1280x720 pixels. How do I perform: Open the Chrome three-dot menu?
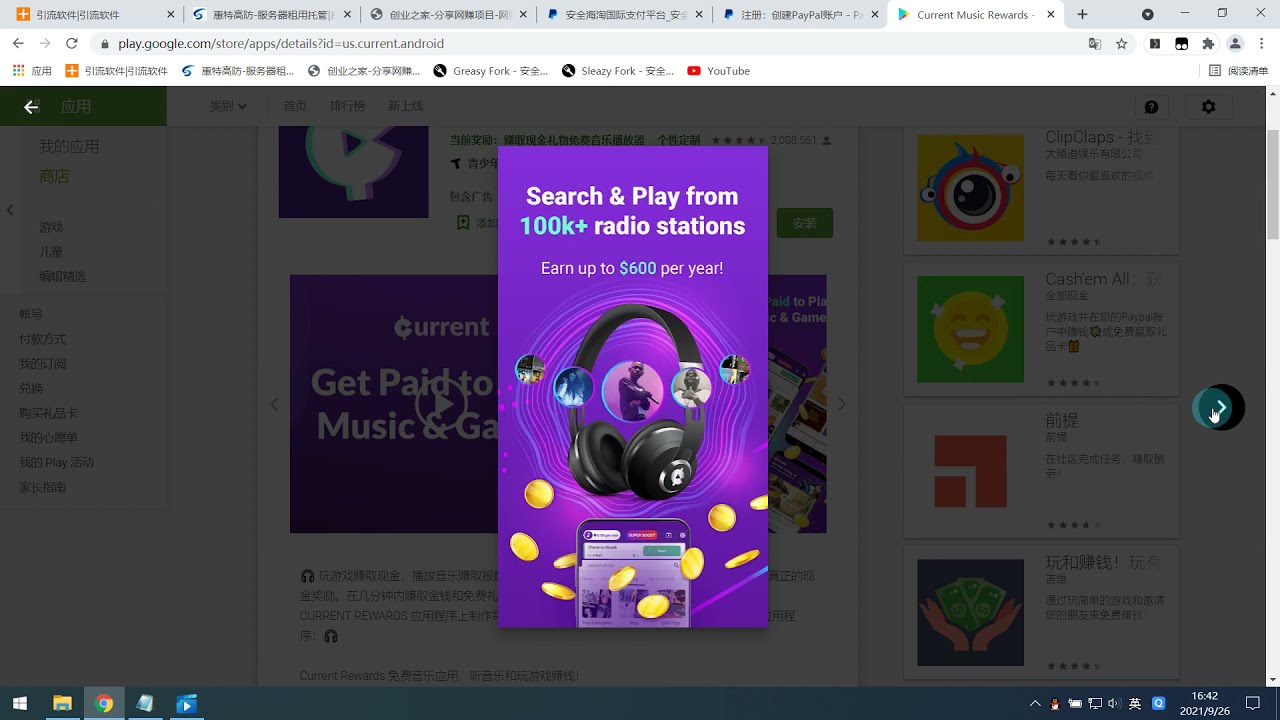pos(1262,44)
